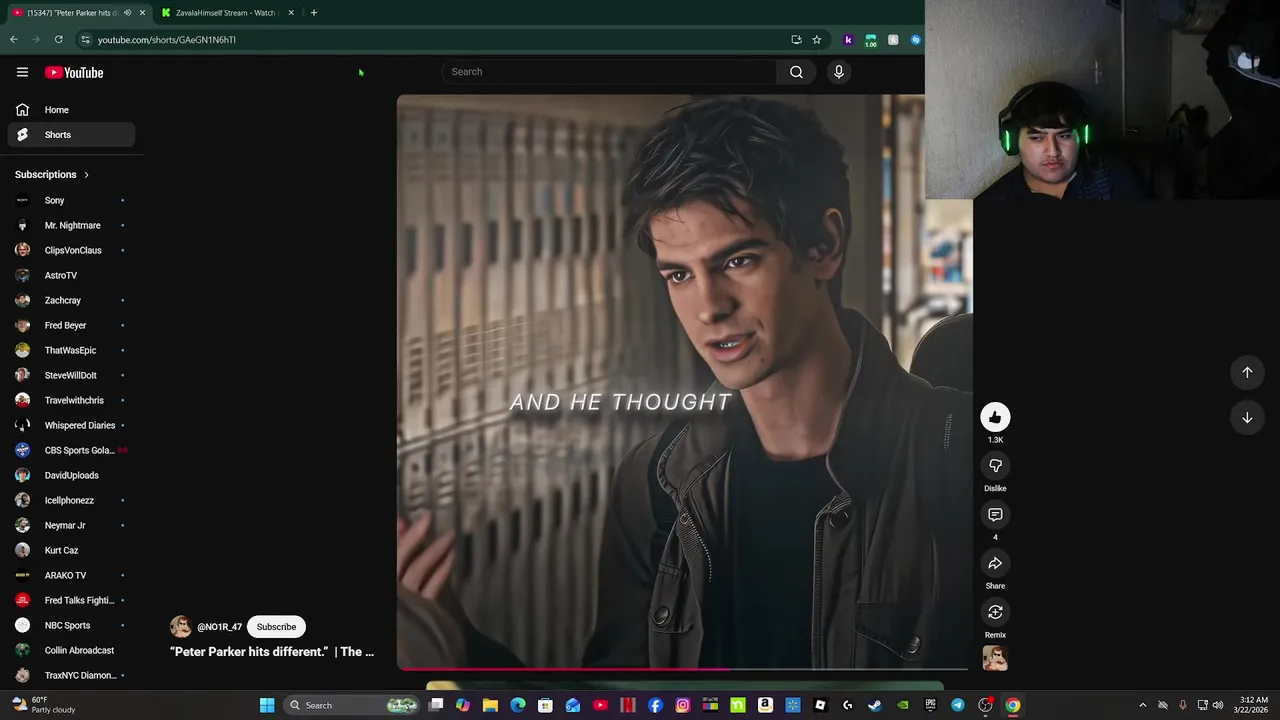Viewport: 1280px width, 720px height.
Task: Open the YouTube hamburger guide menu
Action: (x=22, y=72)
